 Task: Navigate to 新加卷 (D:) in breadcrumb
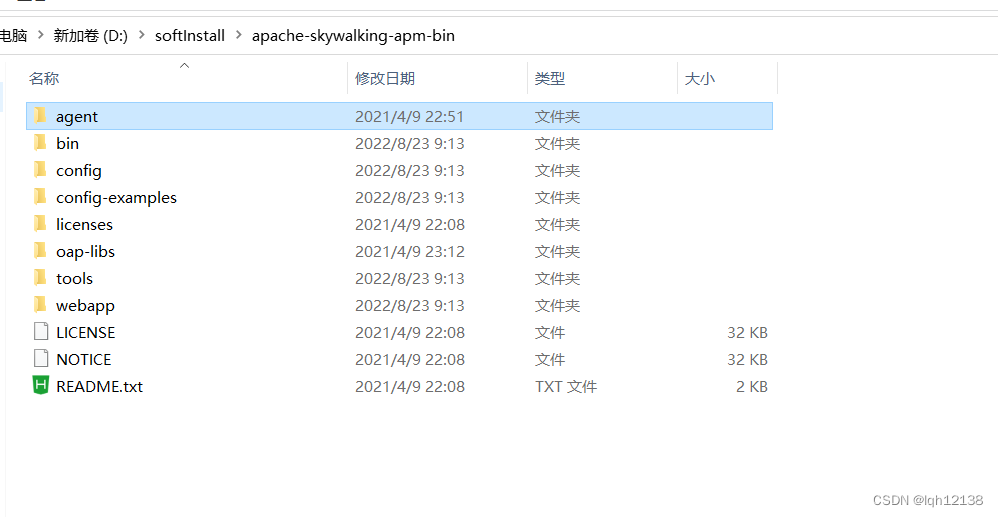point(90,36)
